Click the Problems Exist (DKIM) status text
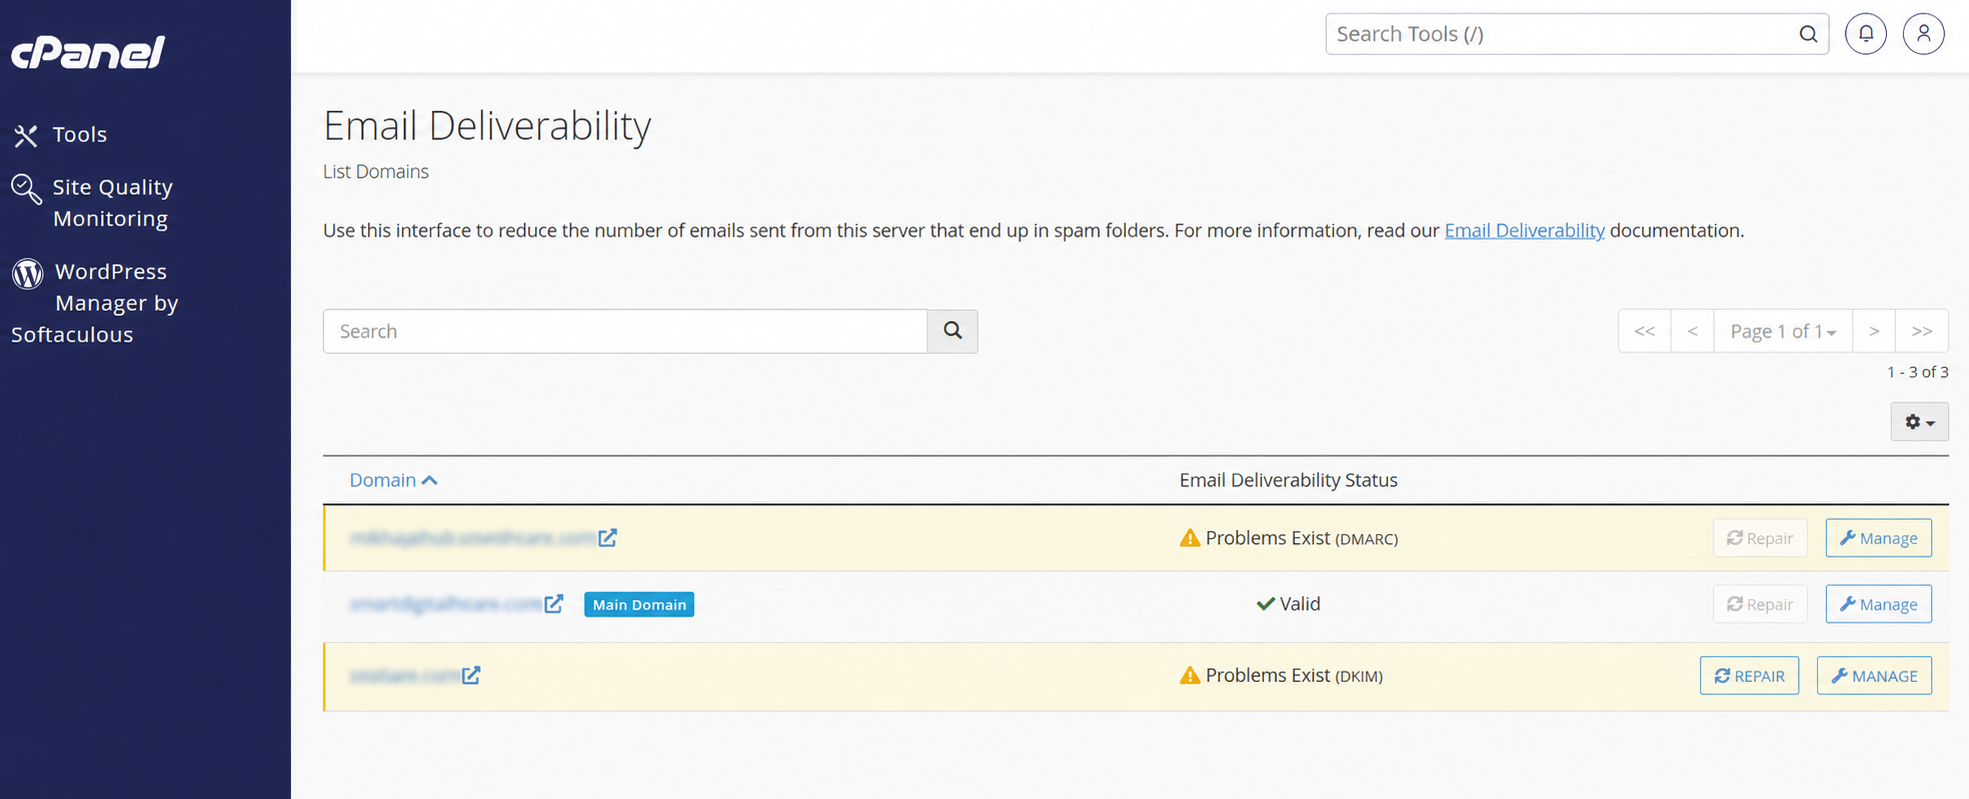This screenshot has width=1969, height=799. pyautogui.click(x=1294, y=675)
